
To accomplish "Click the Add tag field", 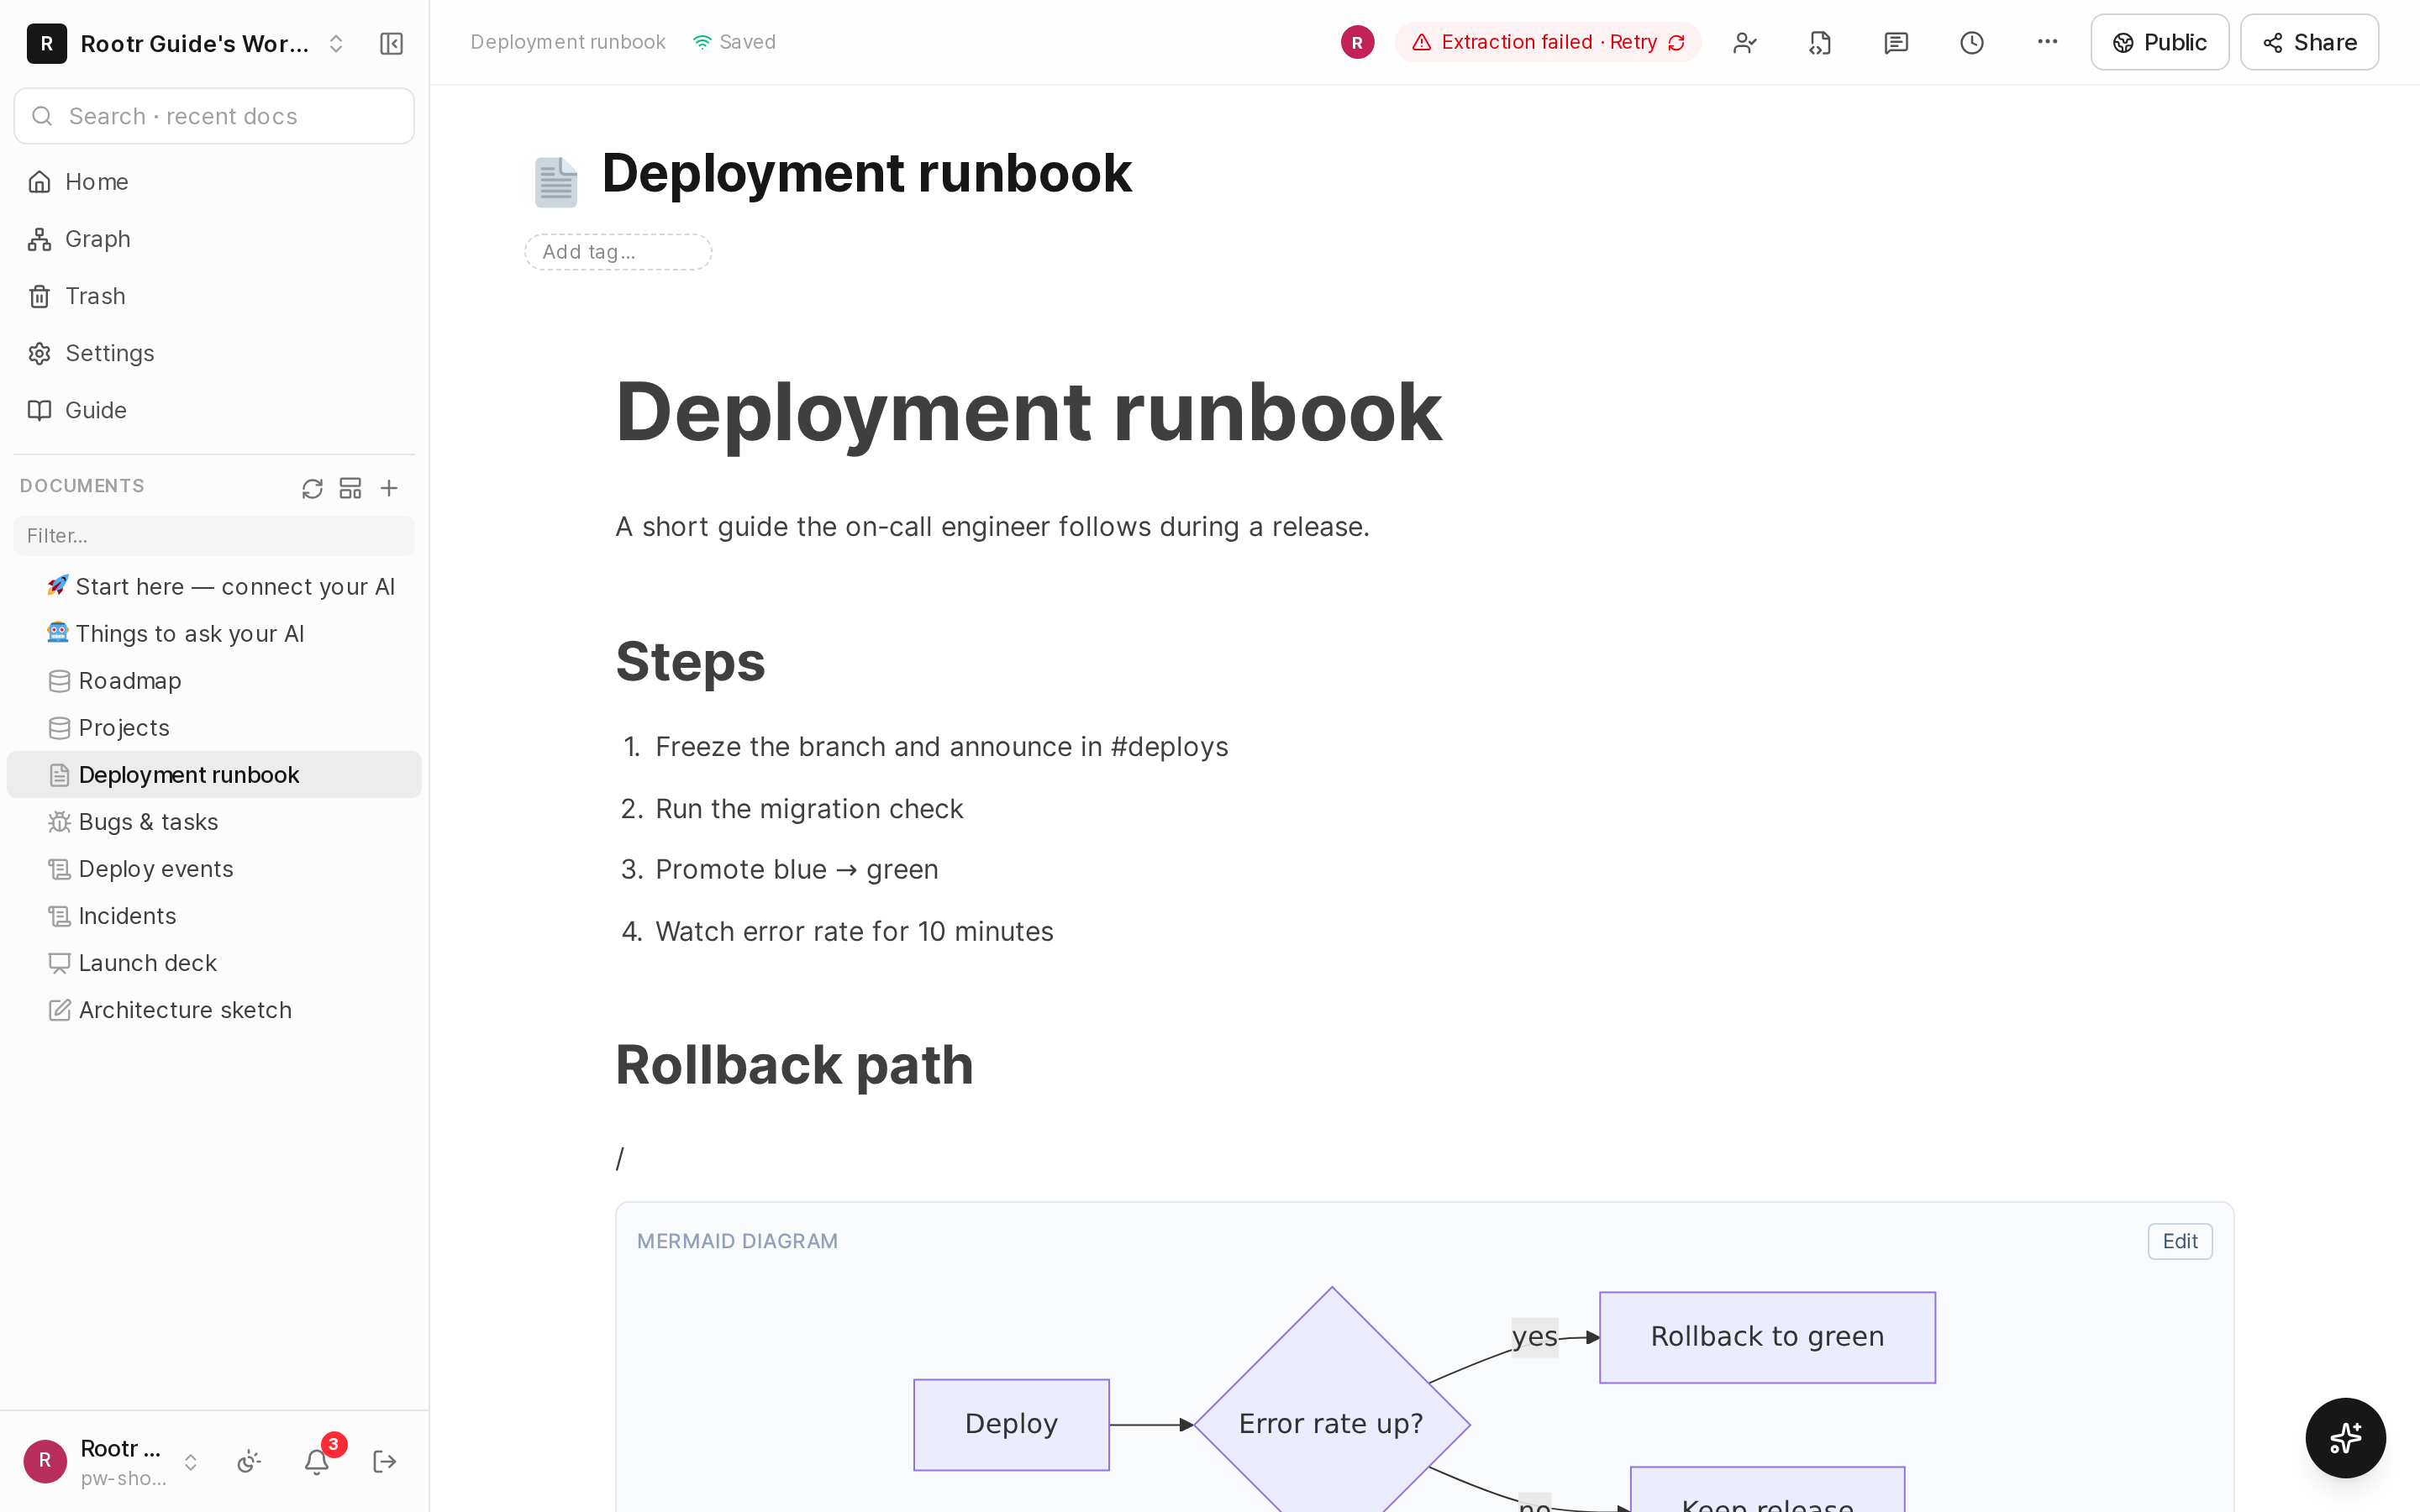I will pos(618,252).
